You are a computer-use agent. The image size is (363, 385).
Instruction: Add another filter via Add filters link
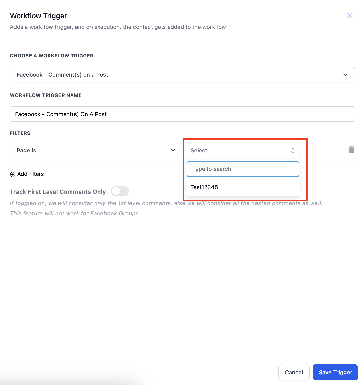tap(27, 174)
